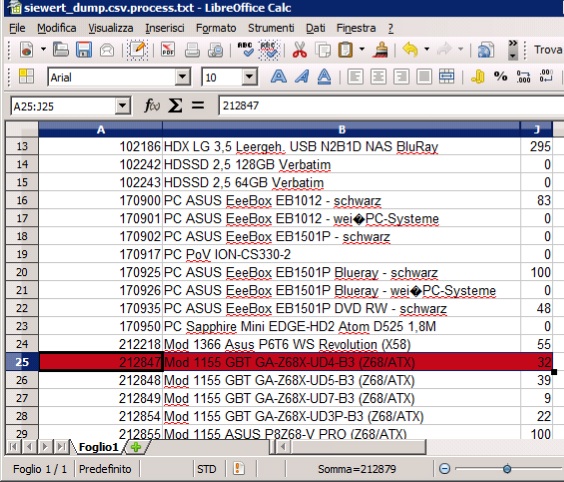Toggle Bold formatting icon
The width and height of the screenshot is (564, 482).
(279, 77)
